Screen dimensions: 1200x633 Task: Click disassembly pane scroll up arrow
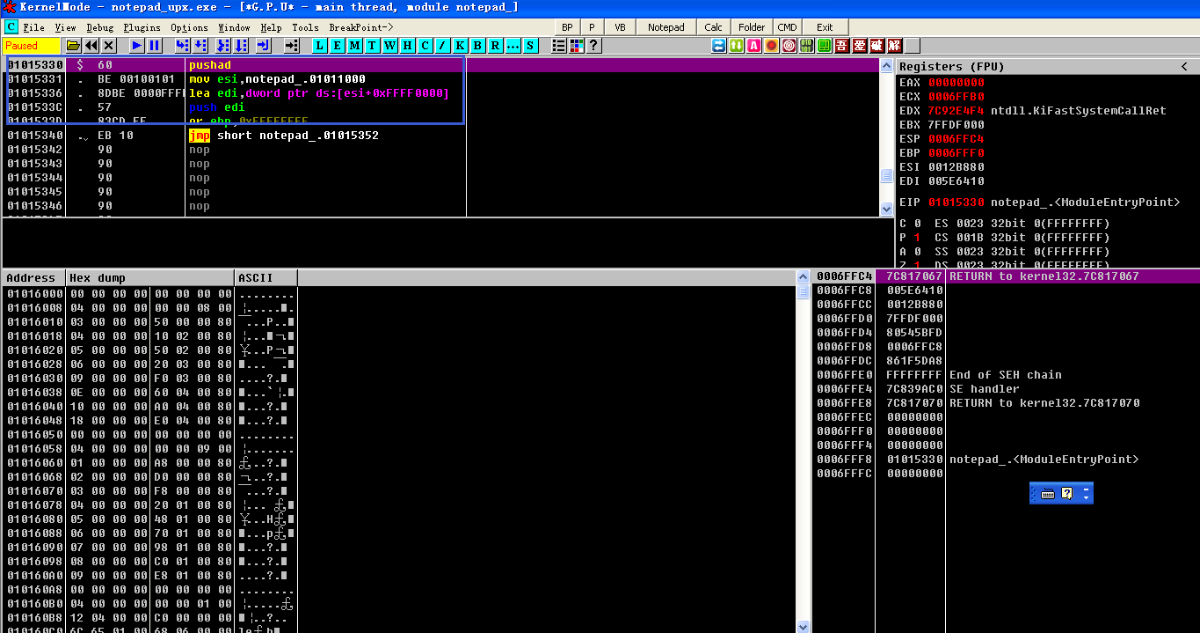click(x=886, y=65)
